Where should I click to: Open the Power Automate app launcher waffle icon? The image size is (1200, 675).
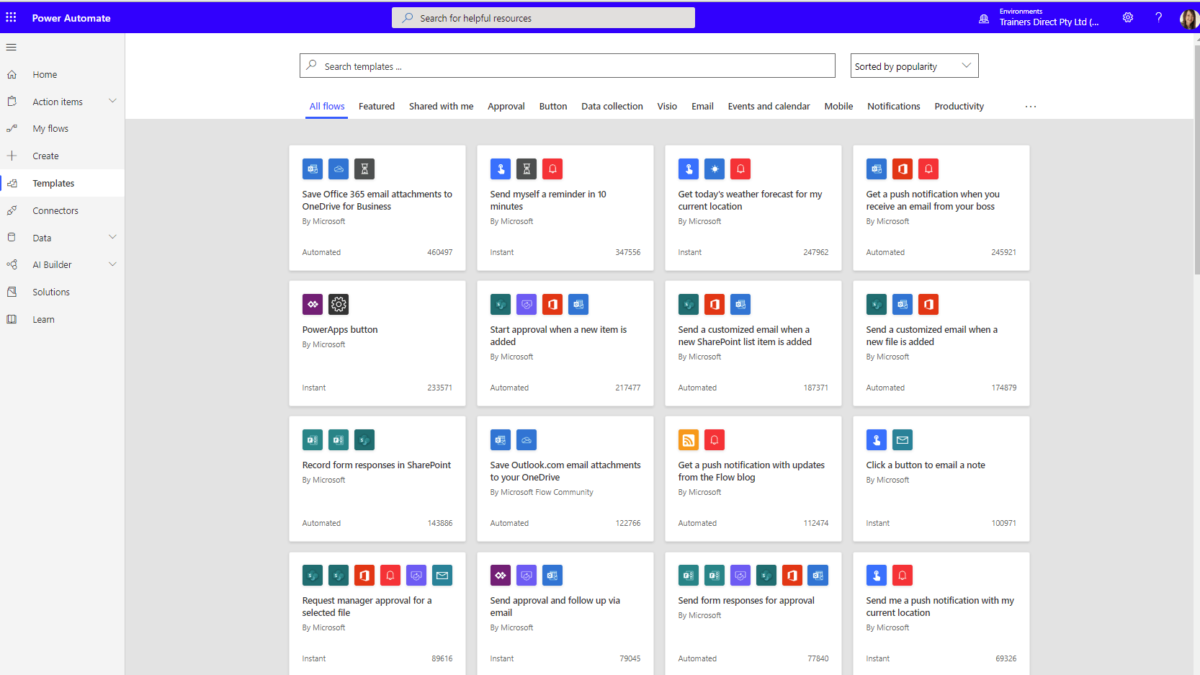coord(11,17)
